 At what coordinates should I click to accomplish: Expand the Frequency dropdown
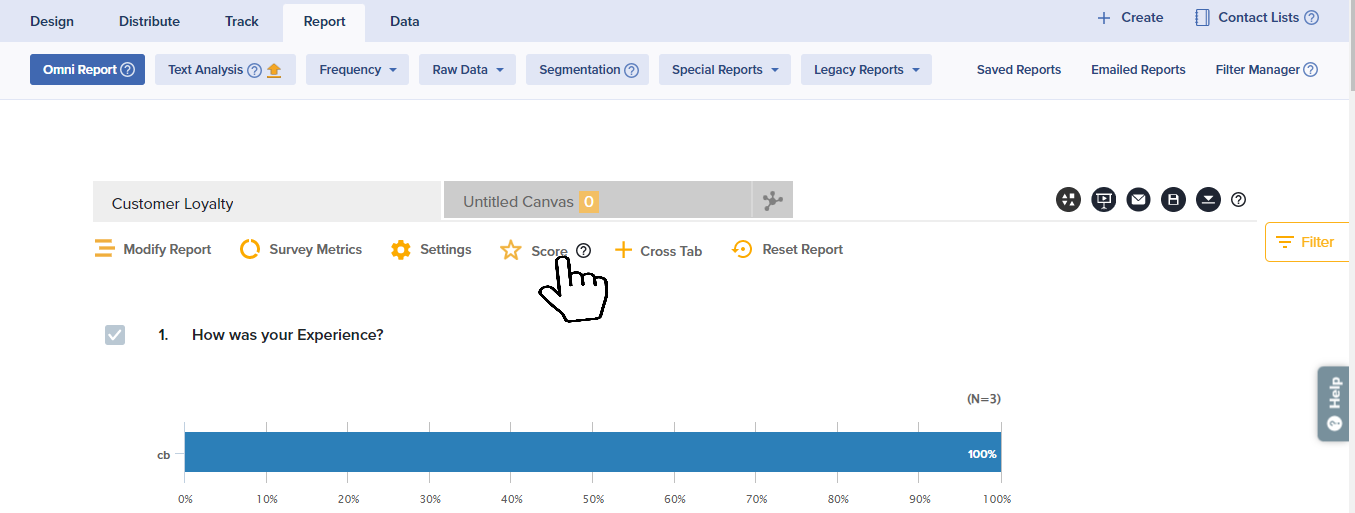tap(358, 70)
